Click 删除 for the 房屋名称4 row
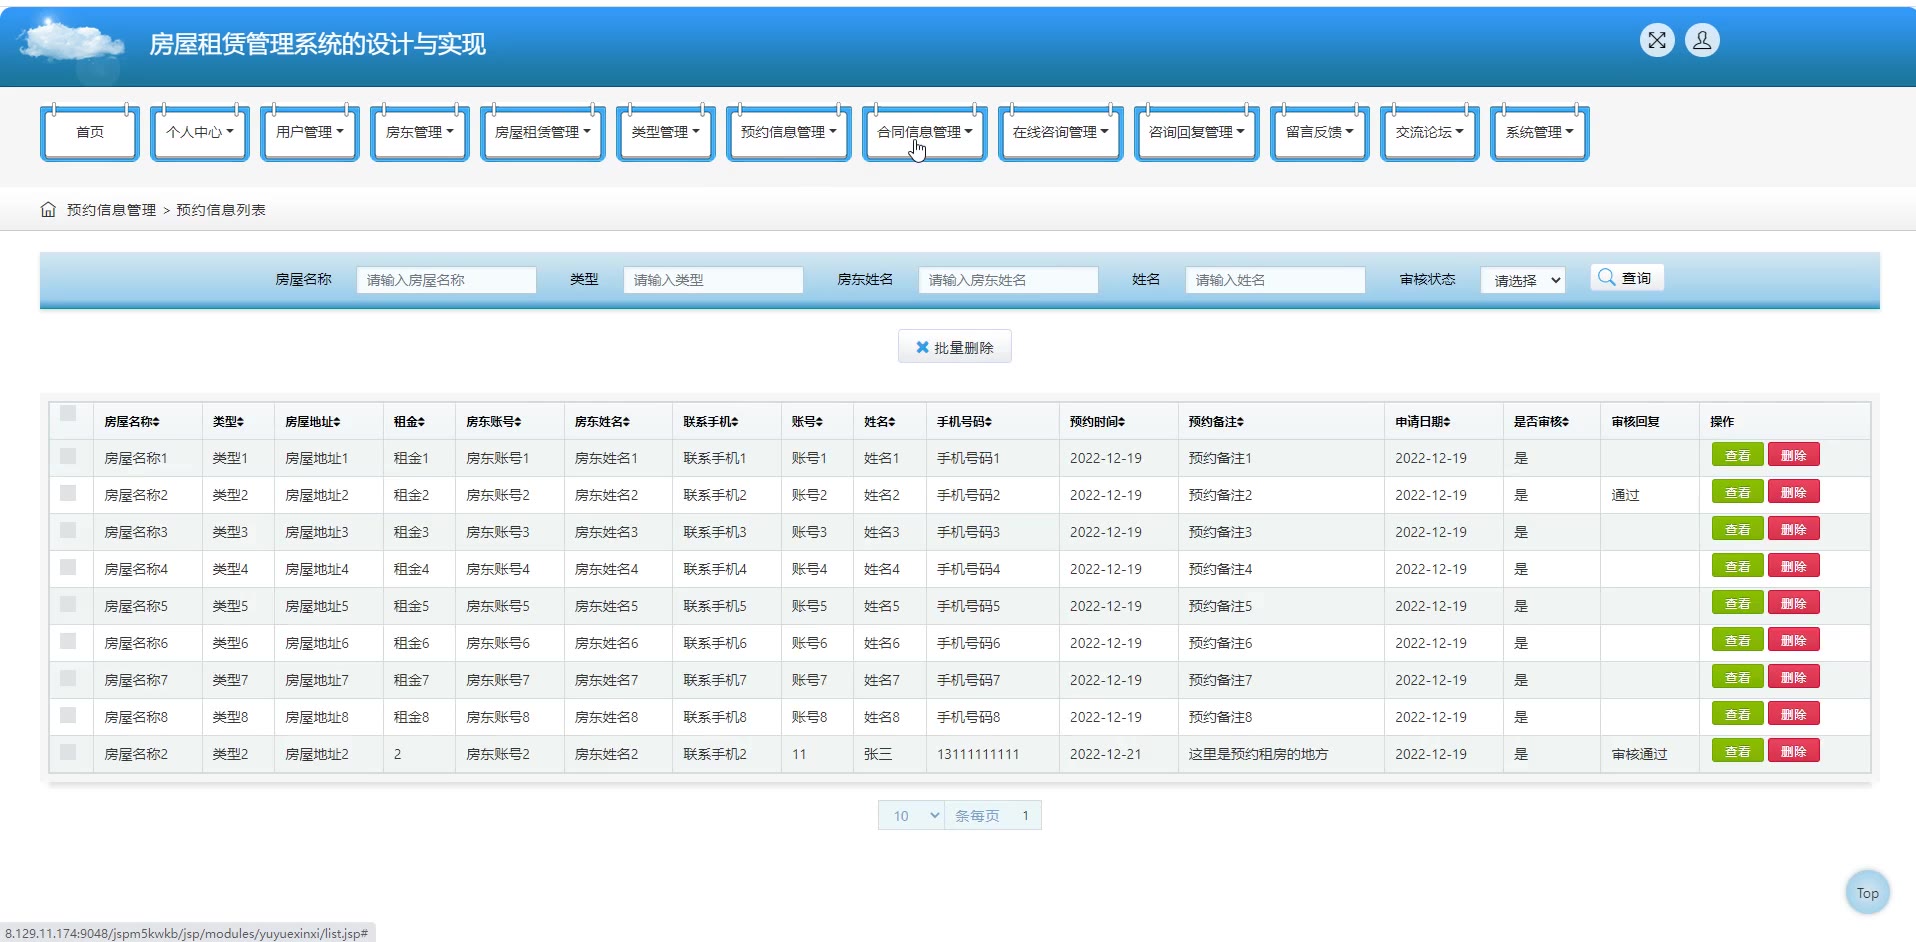 pyautogui.click(x=1794, y=566)
